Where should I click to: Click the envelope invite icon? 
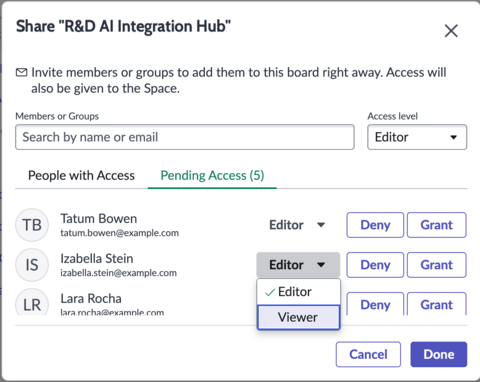(x=22, y=72)
